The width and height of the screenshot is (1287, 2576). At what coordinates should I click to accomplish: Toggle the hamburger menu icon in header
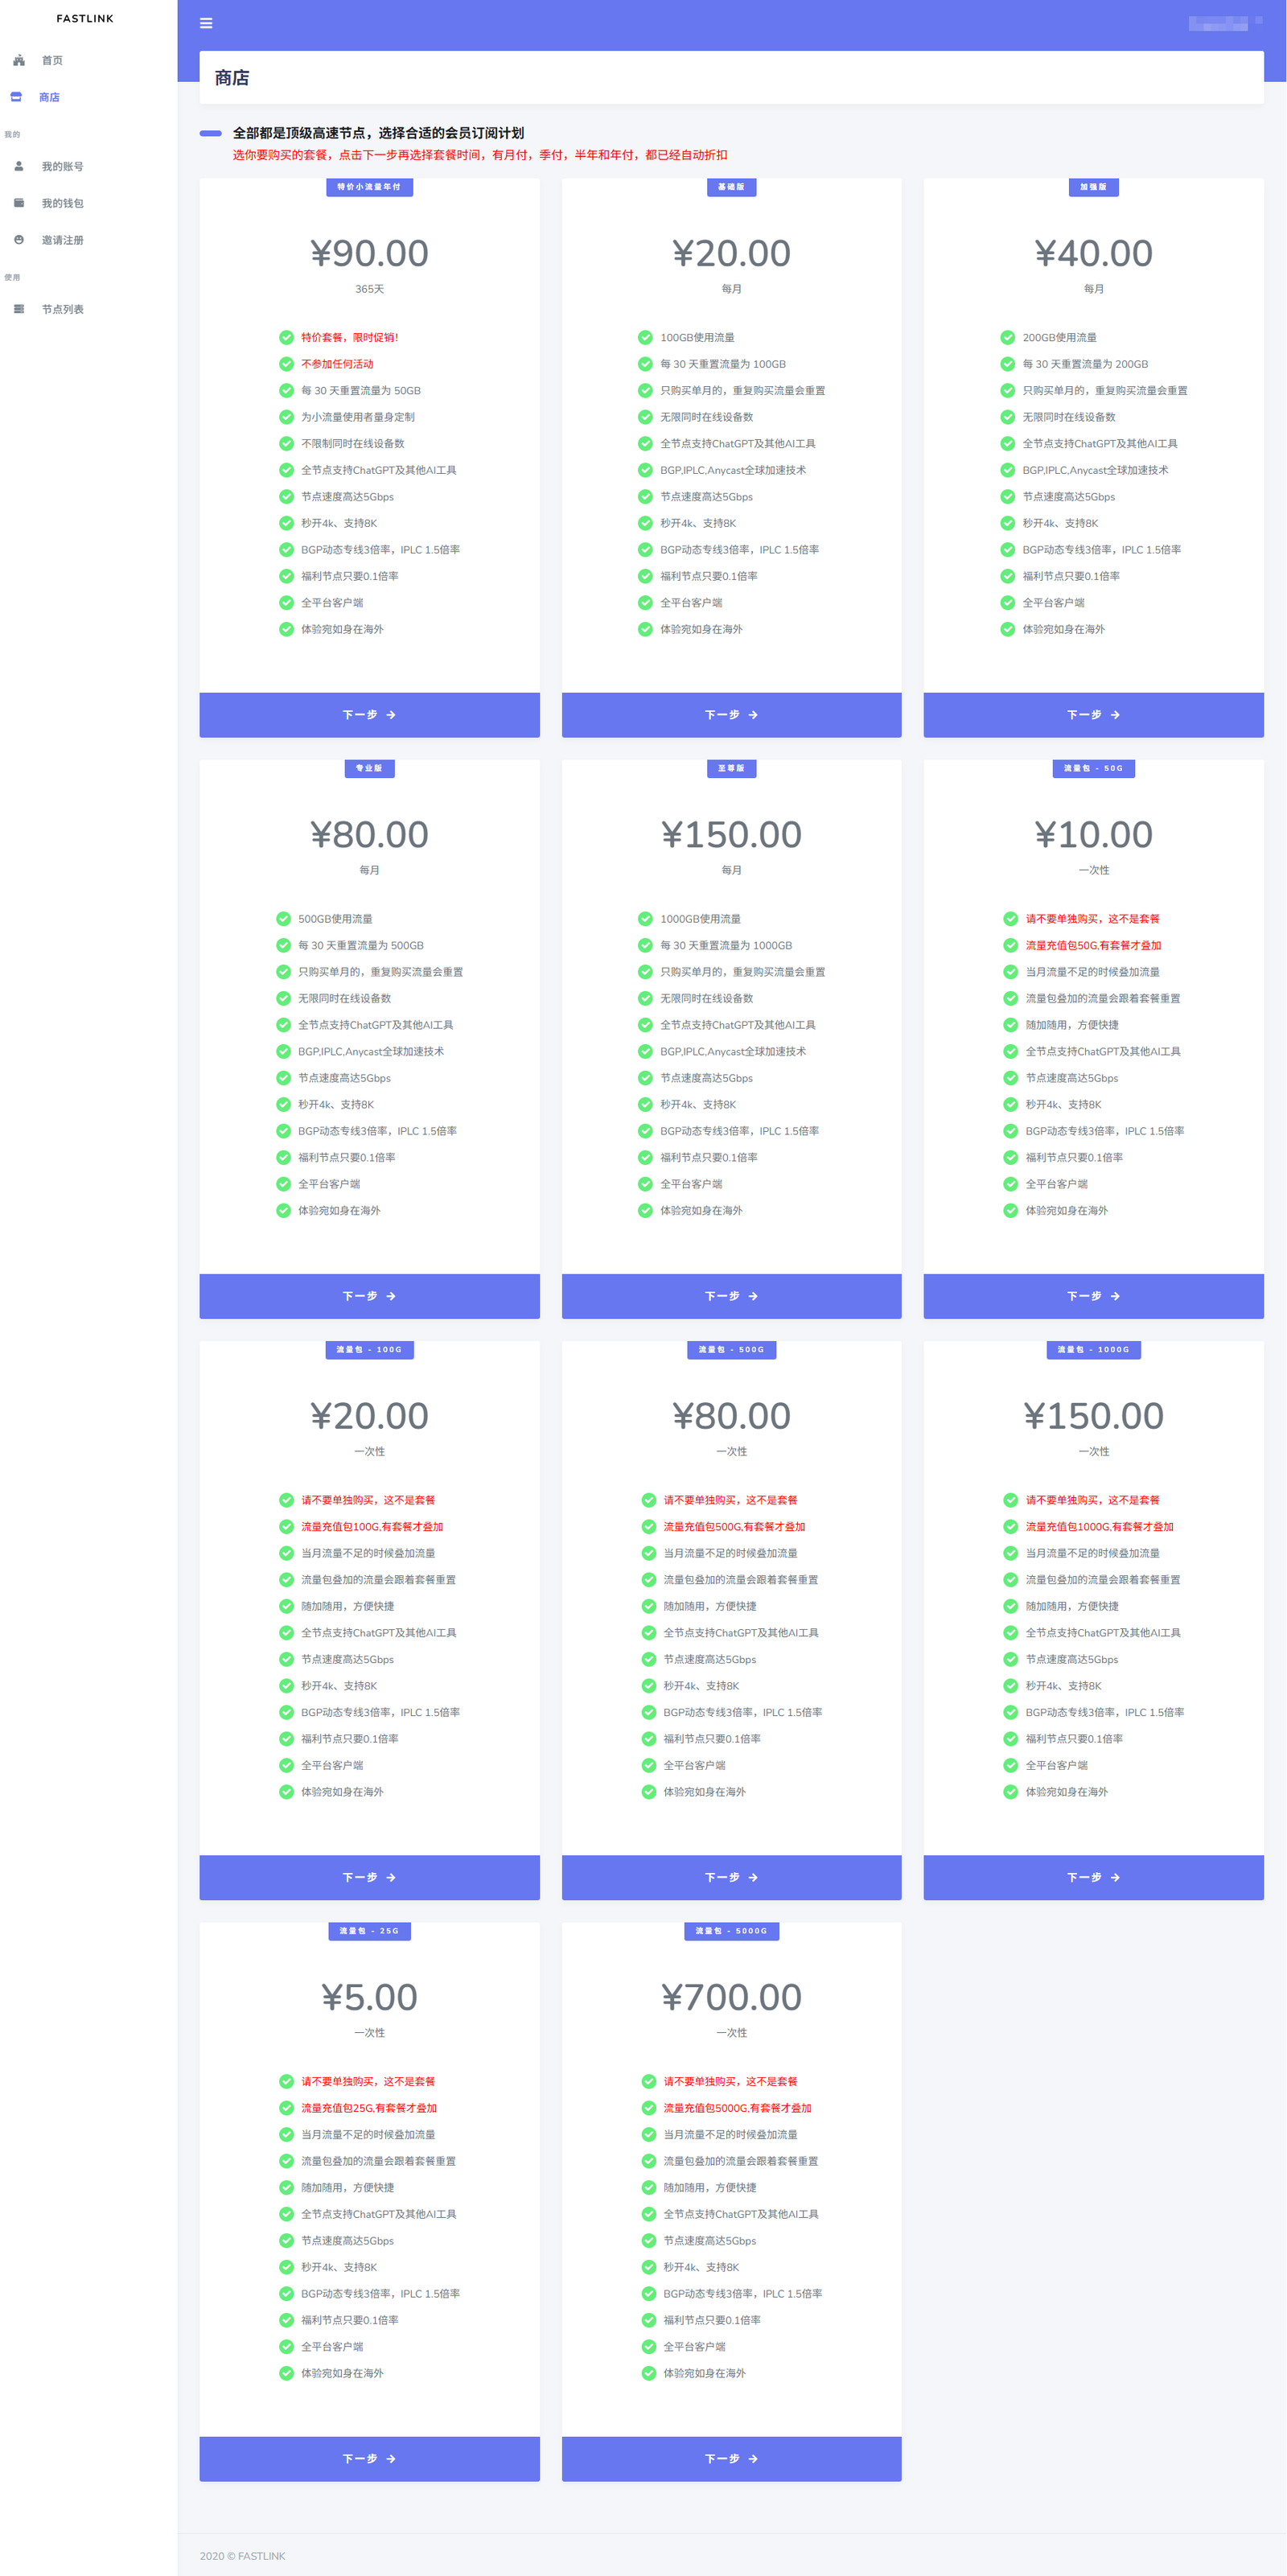pos(206,23)
